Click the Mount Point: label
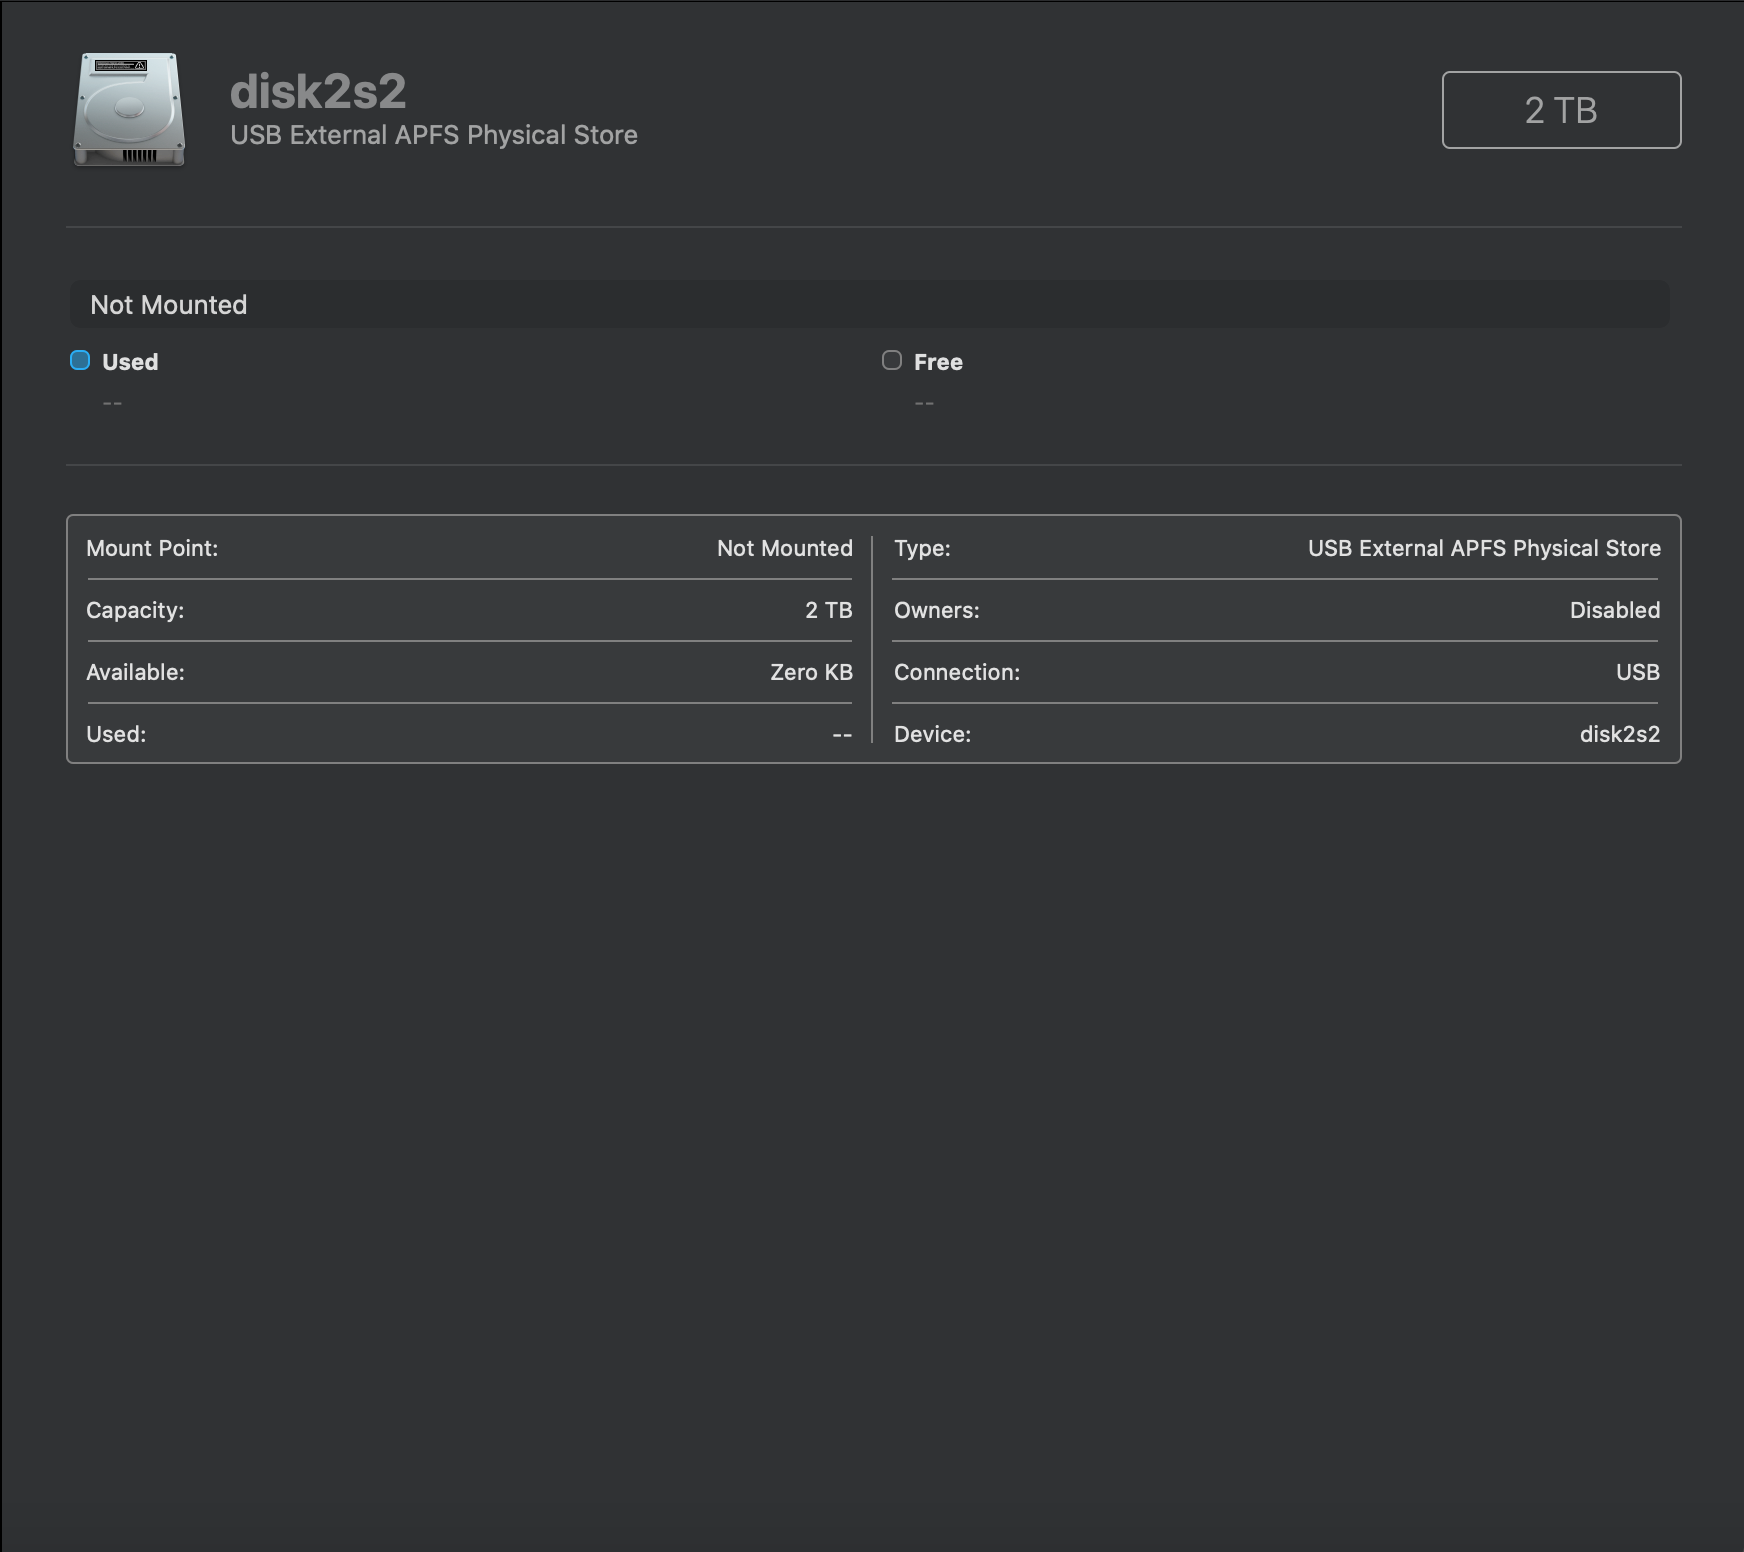This screenshot has width=1744, height=1552. (152, 548)
